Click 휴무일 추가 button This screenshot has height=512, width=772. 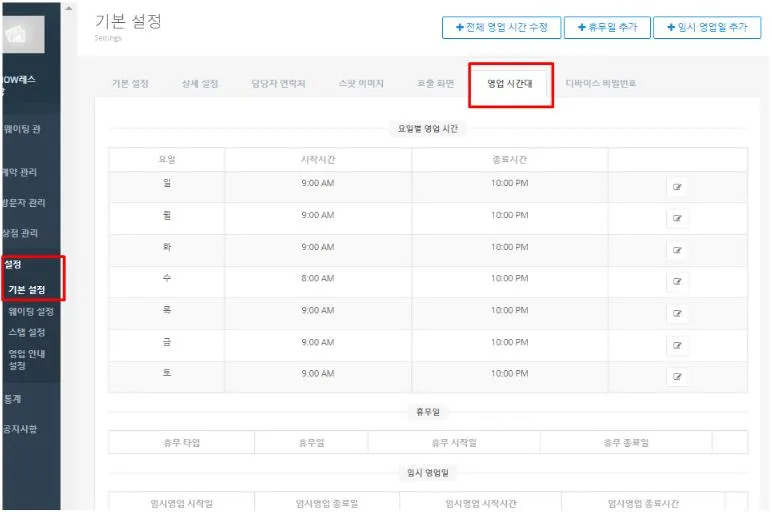pyautogui.click(x=607, y=28)
